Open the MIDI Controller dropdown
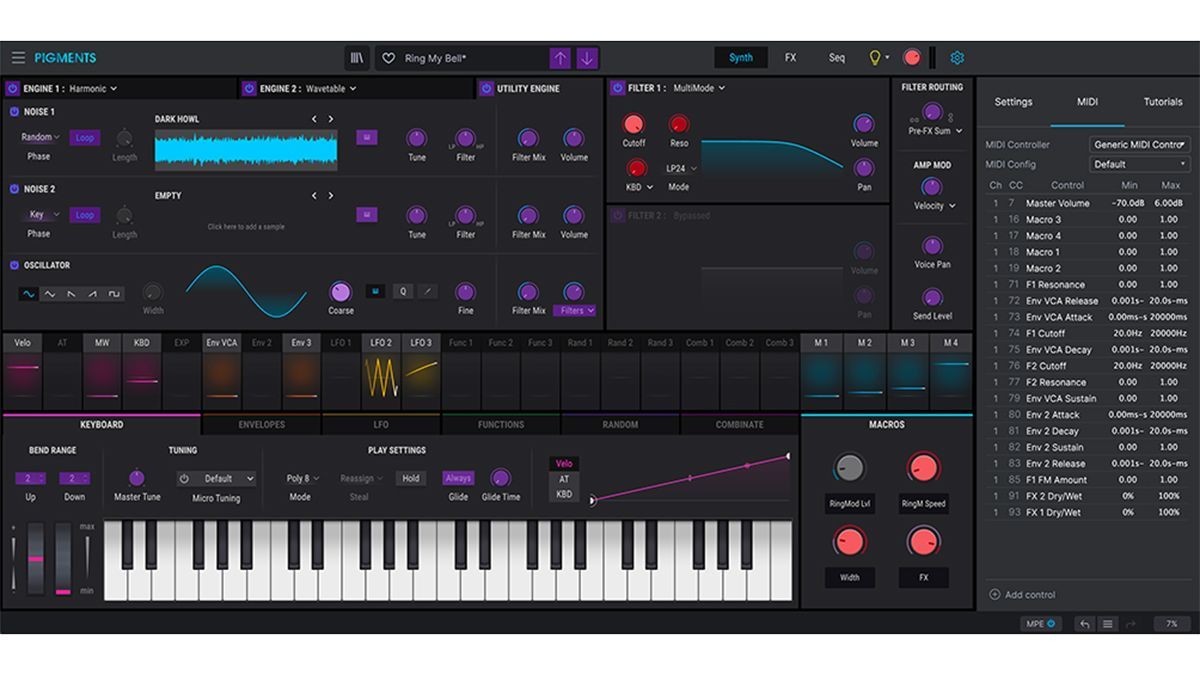Screen dimensions: 1200x675 click(1140, 145)
